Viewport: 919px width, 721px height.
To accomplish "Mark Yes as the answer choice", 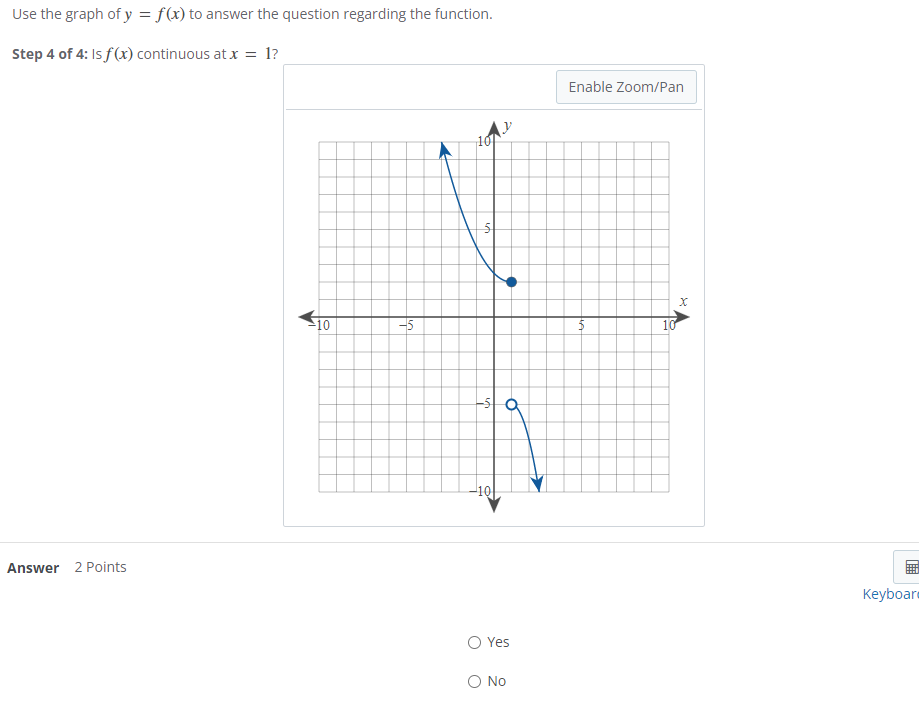I will coord(475,642).
